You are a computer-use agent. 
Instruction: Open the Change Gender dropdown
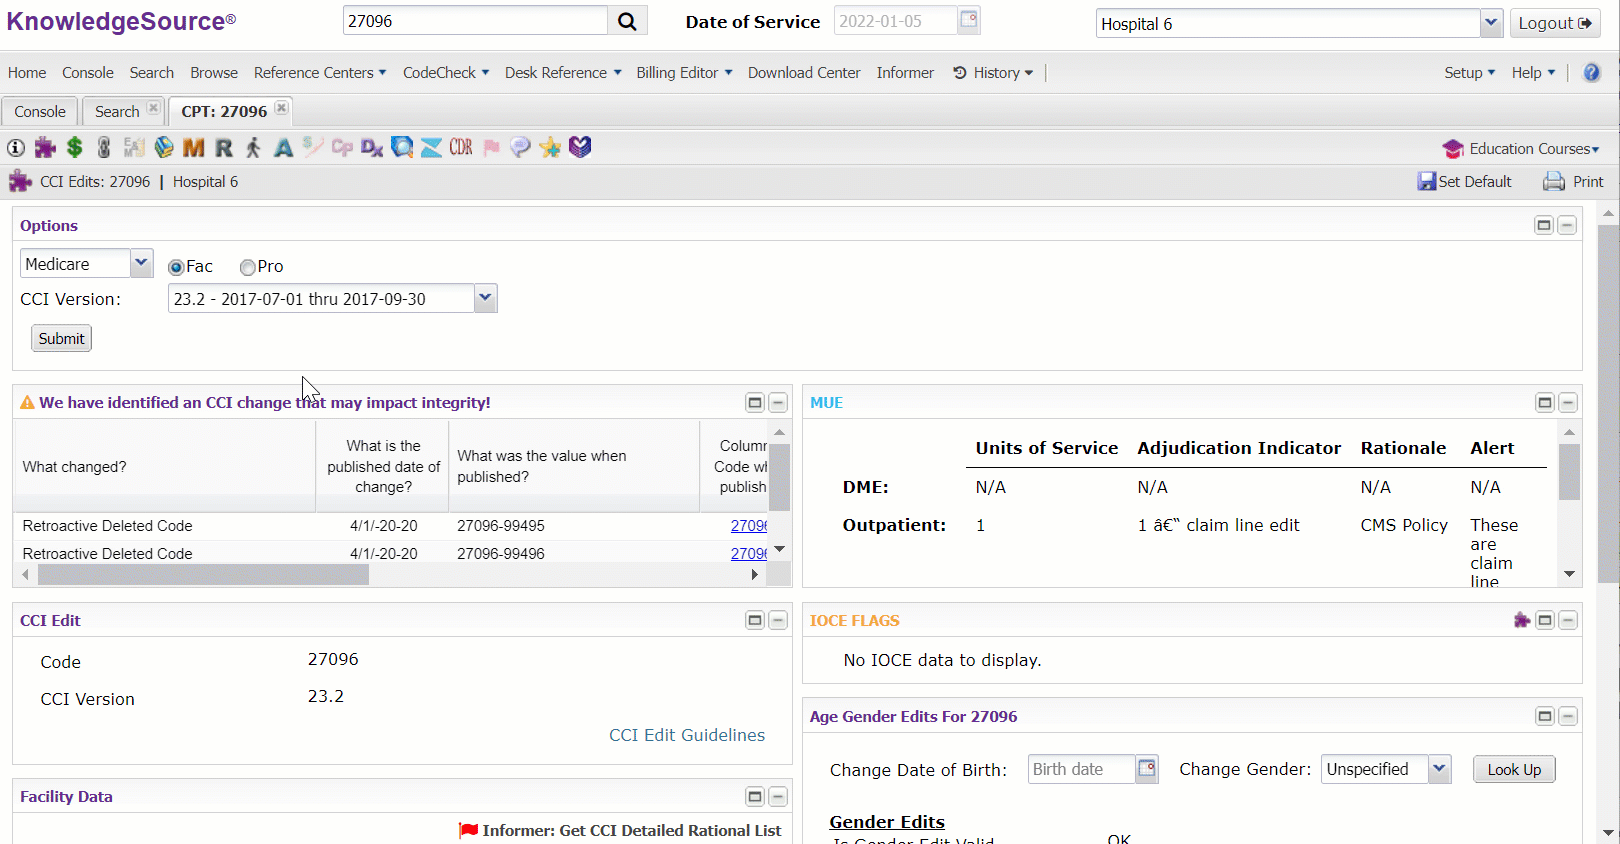click(x=1439, y=769)
